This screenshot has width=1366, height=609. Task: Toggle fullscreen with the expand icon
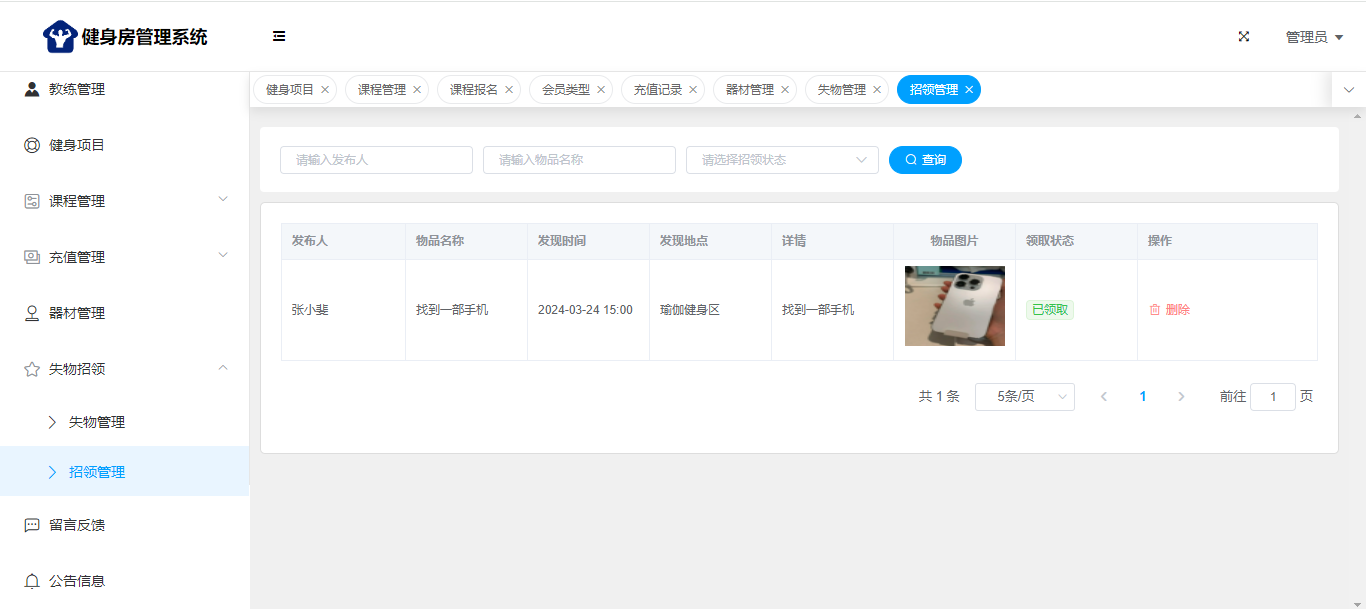click(1244, 37)
